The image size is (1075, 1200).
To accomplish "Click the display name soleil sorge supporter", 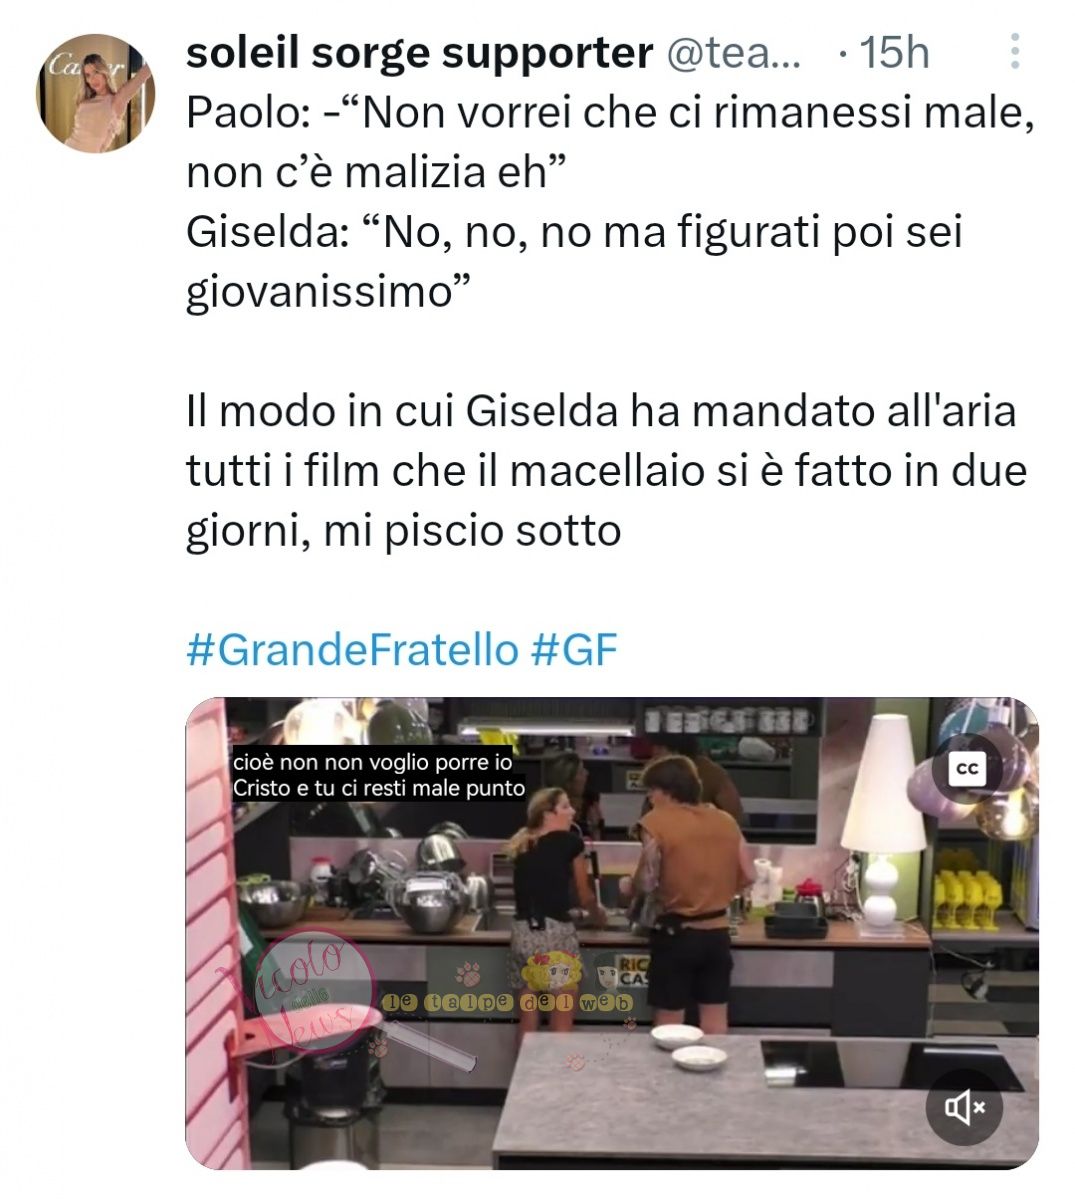I will 420,53.
